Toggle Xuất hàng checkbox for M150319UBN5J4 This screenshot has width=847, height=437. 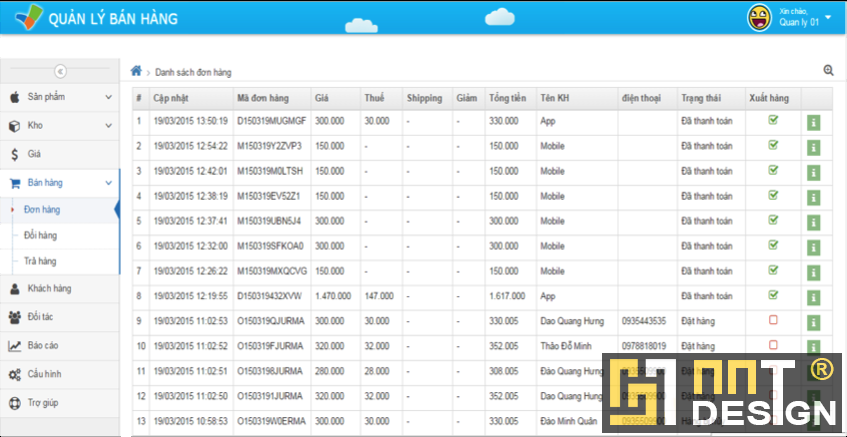[773, 219]
